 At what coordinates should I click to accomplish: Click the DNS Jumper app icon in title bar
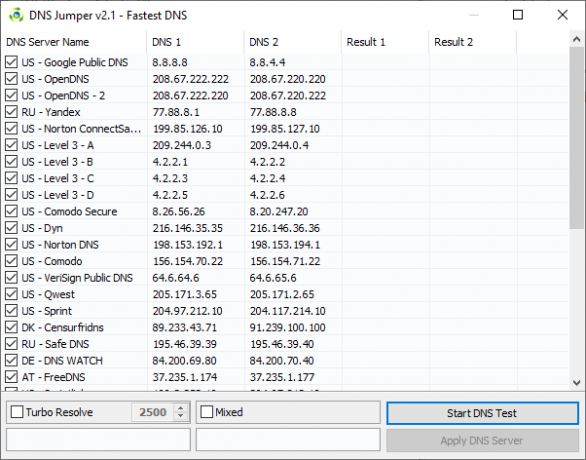coord(16,15)
